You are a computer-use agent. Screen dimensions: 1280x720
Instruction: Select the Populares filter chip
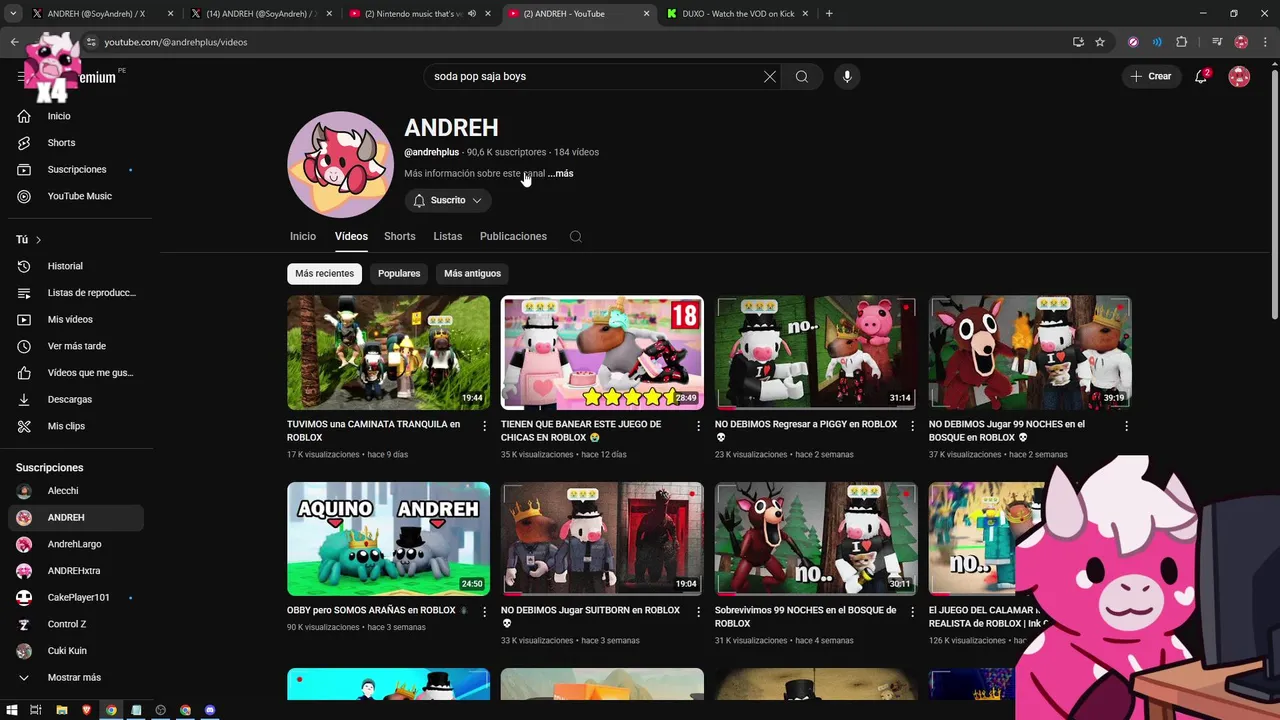pos(399,274)
